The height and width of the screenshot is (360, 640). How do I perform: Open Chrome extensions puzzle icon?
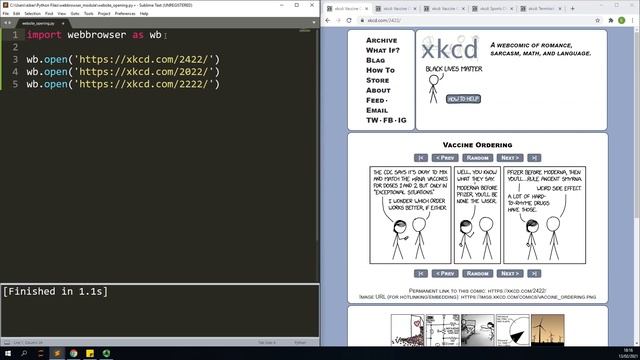[x=611, y=20]
